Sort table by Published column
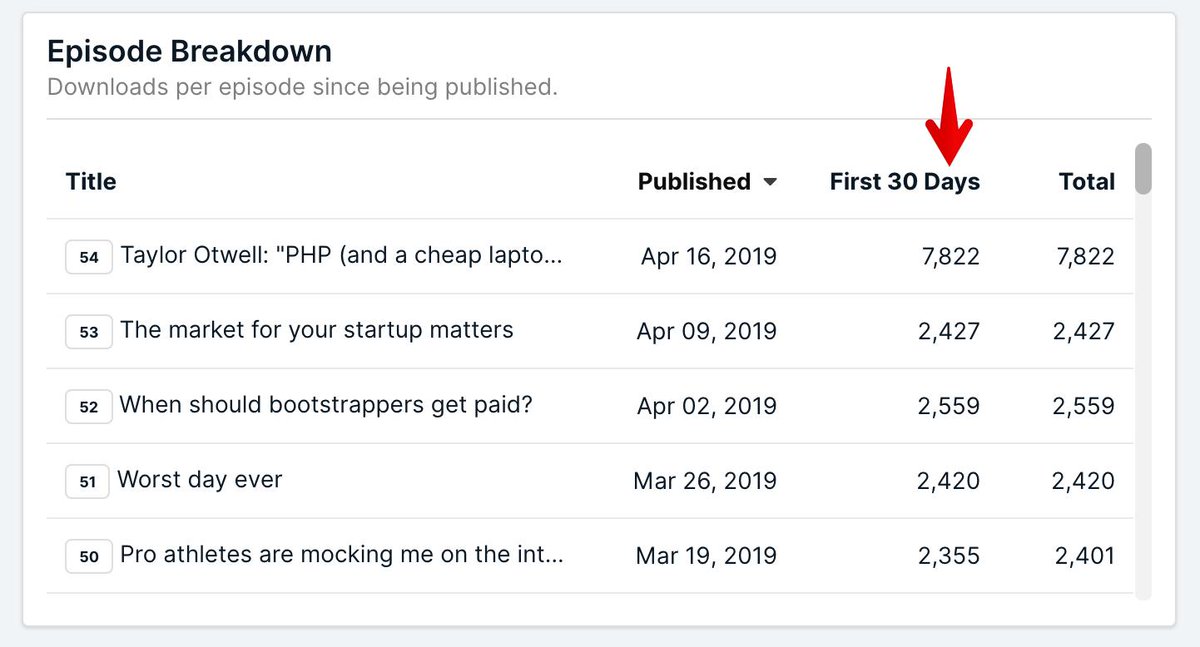Viewport: 1200px width, 647px height. click(694, 182)
